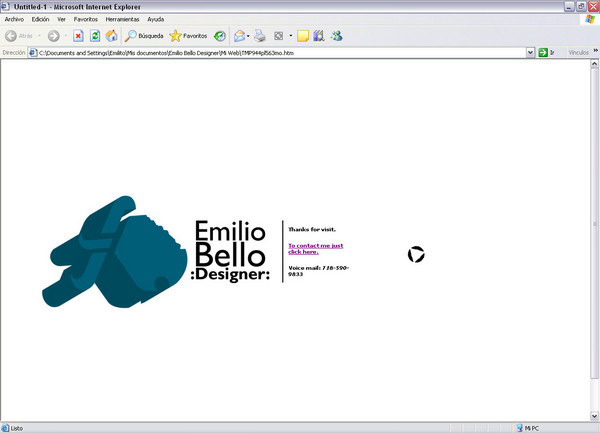
Task: Click the 'To contact me just click here' link
Action: pos(315,249)
